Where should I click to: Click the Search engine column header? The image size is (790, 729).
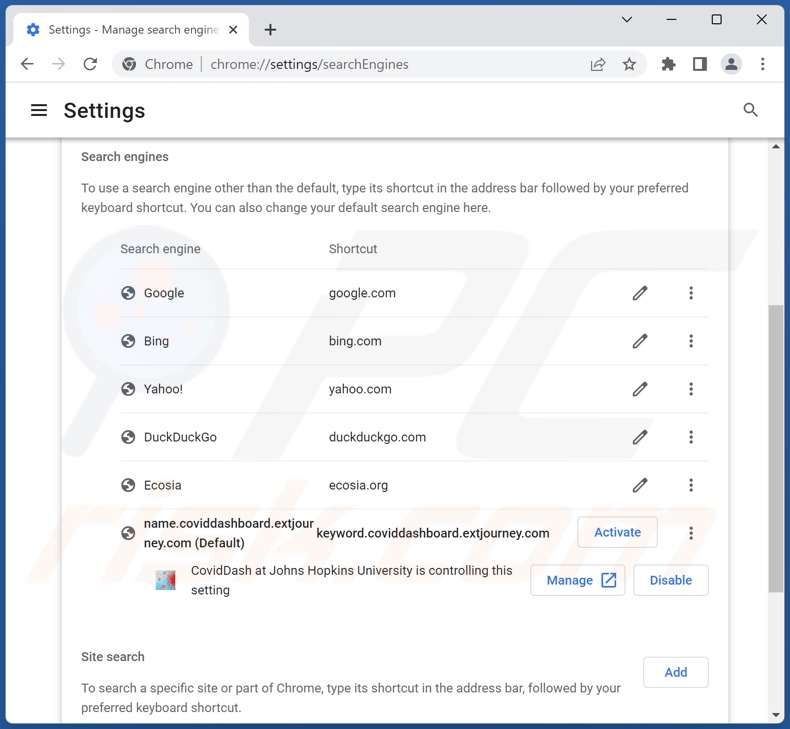[x=160, y=249]
